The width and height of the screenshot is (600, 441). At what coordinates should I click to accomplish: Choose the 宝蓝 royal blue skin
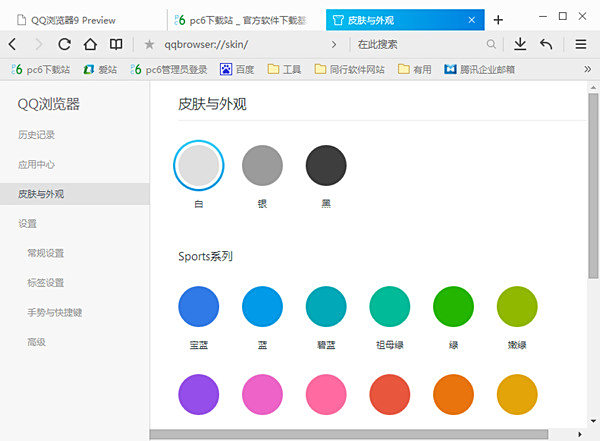click(199, 306)
